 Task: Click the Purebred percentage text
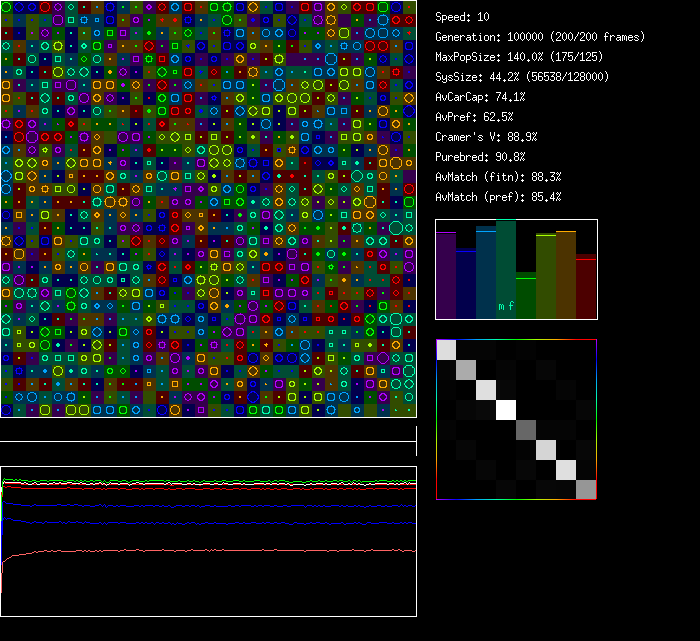tap(480, 157)
